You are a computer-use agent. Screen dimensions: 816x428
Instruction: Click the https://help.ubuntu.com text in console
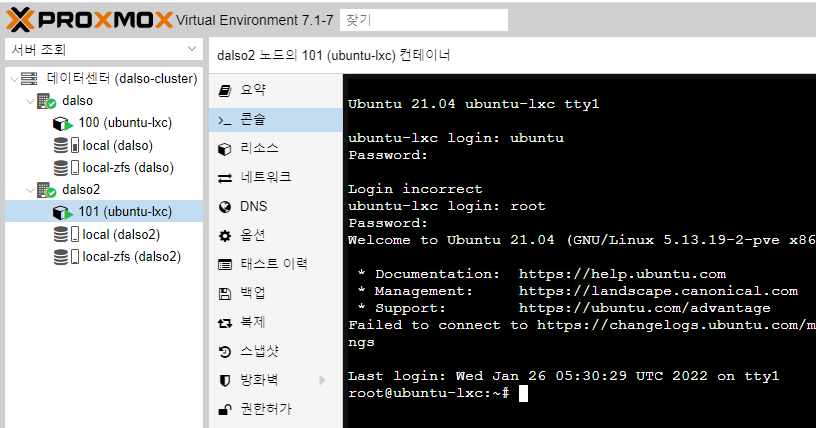[622, 274]
